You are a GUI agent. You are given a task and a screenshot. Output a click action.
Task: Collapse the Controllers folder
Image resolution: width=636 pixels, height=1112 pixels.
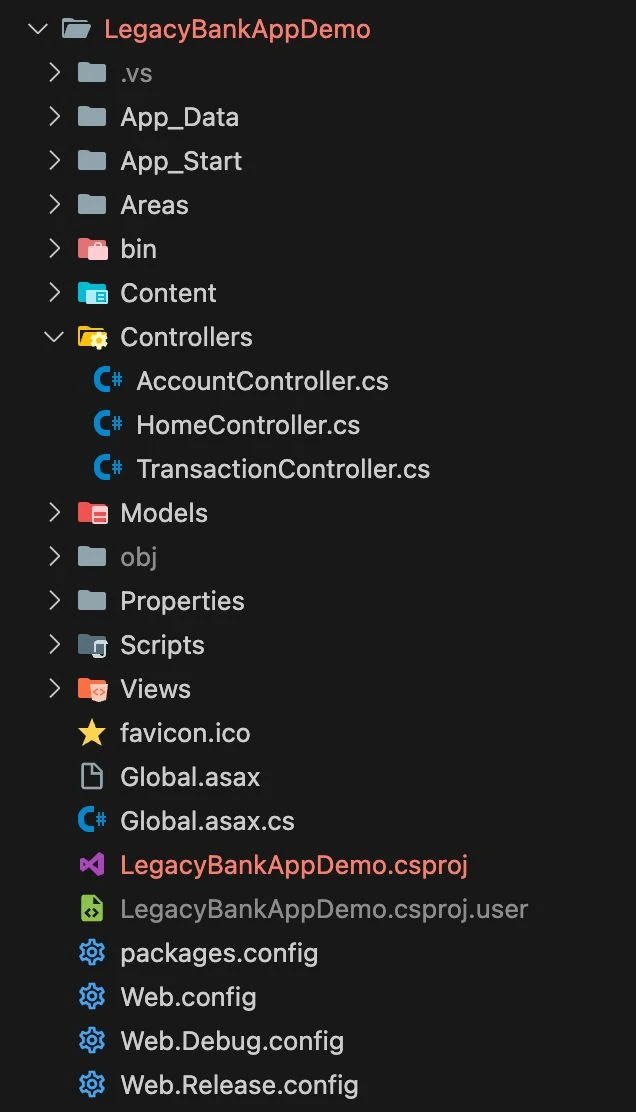[54, 337]
